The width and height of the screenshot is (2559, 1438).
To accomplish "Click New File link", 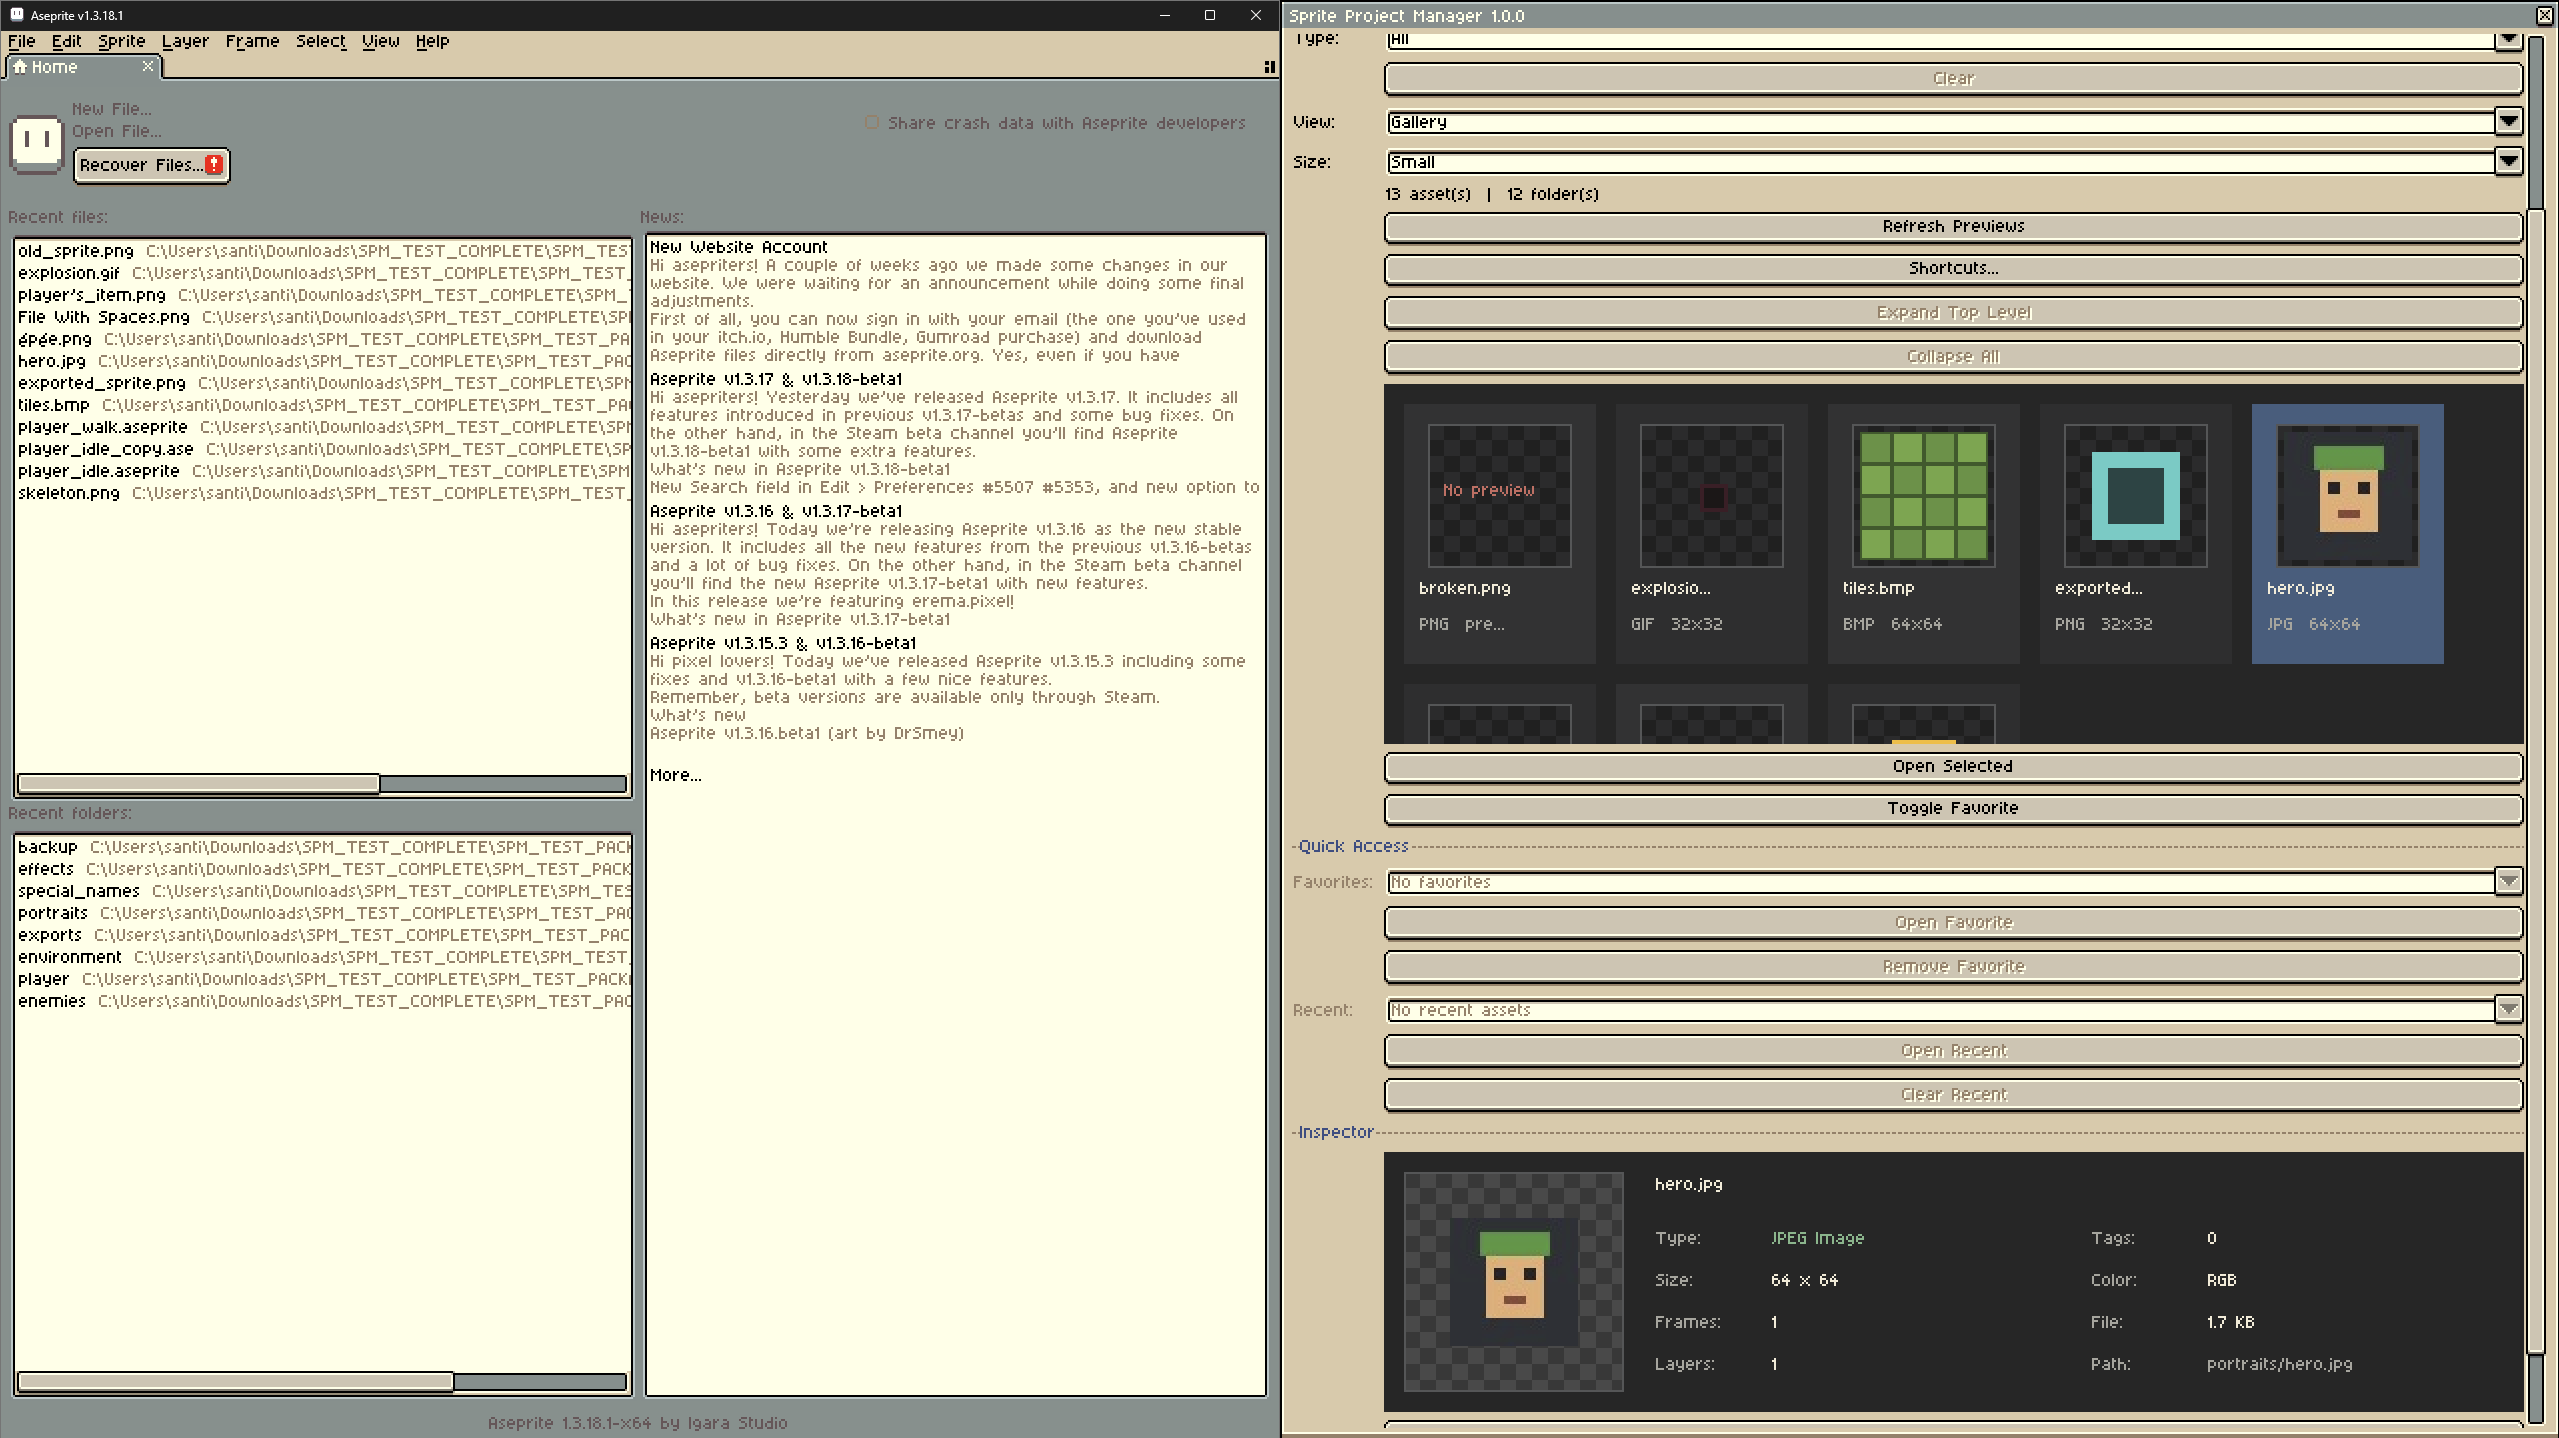I will 112,109.
